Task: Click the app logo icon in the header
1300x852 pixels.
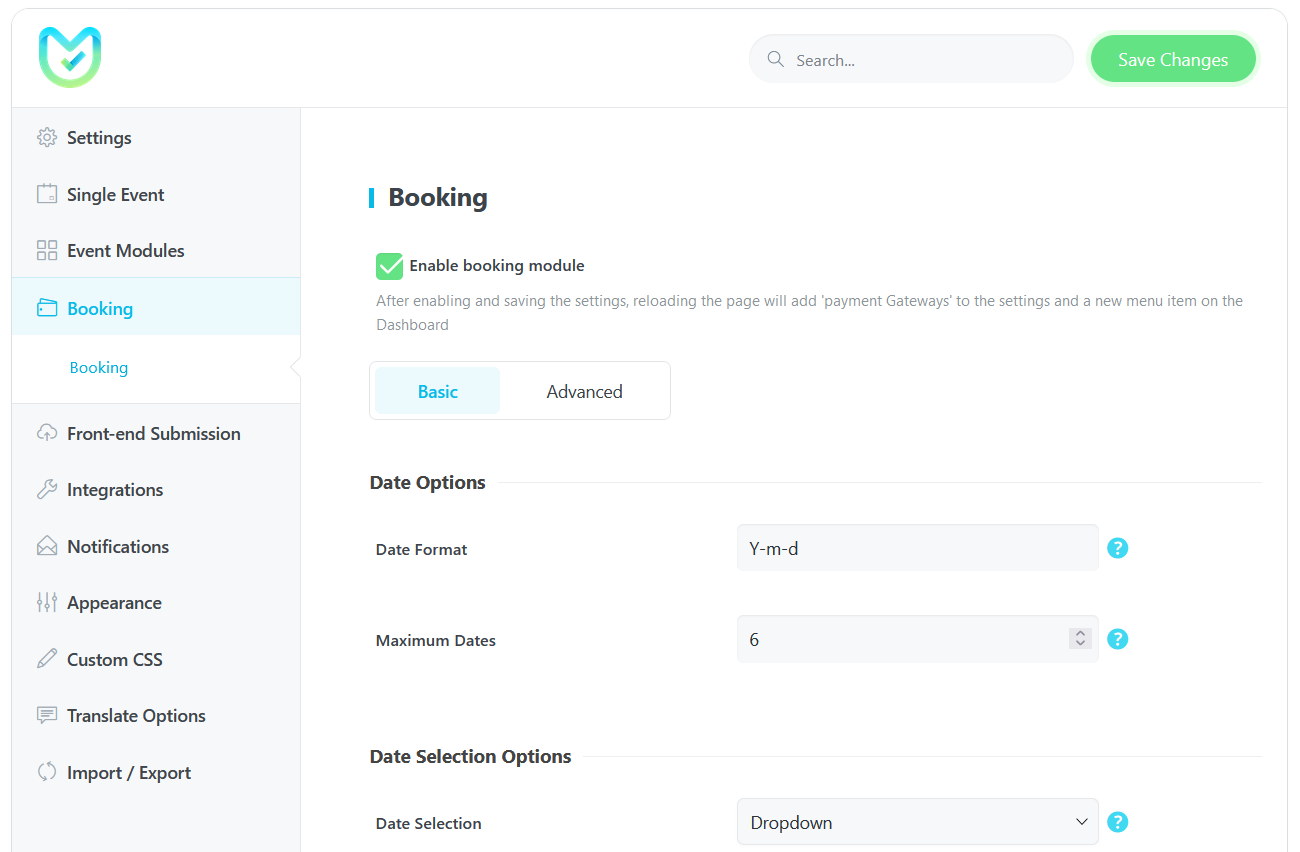Action: click(x=70, y=57)
